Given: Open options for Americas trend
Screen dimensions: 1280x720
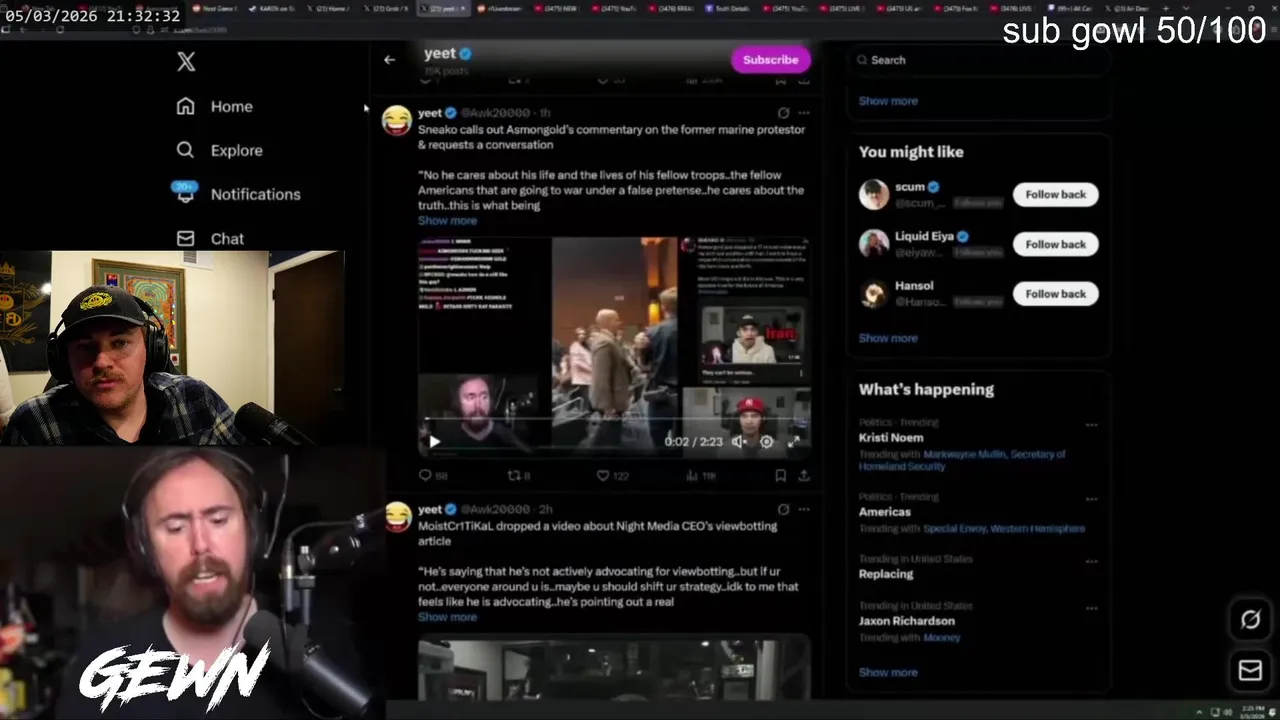Looking at the screenshot, I should (x=1092, y=498).
